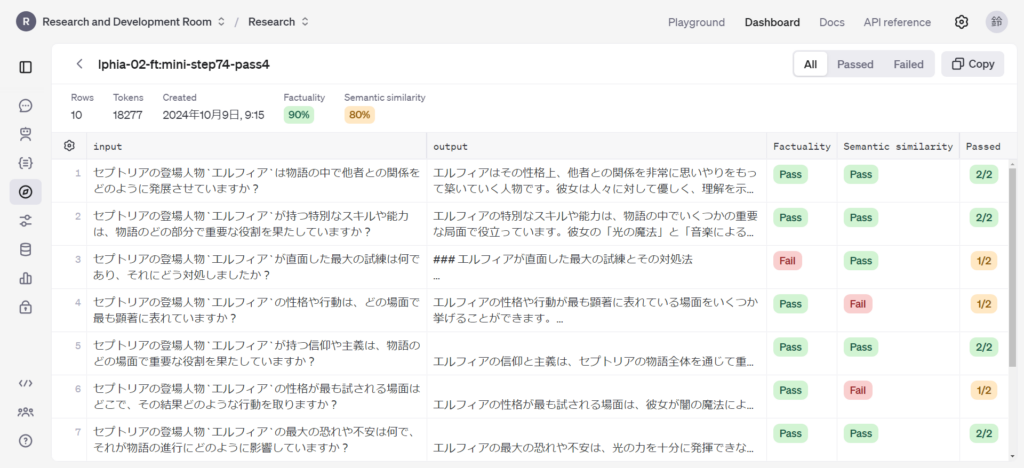Open settings gear in top bar
The image size is (1024, 468).
[x=961, y=22]
